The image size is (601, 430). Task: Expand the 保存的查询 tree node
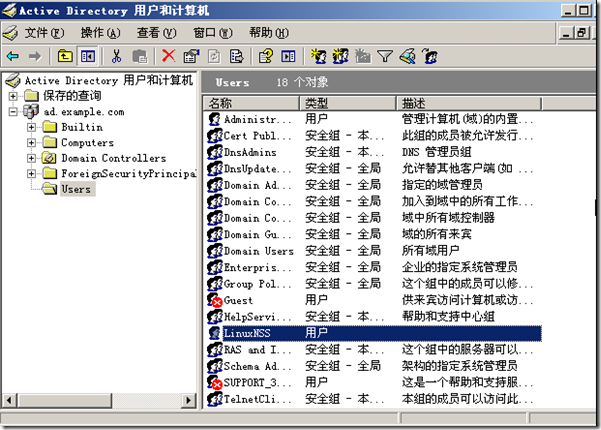point(13,96)
